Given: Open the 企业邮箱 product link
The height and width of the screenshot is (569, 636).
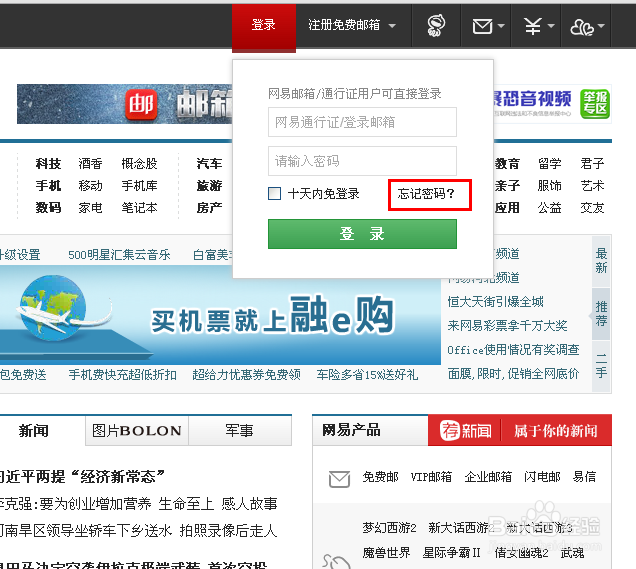Looking at the screenshot, I should [x=488, y=477].
